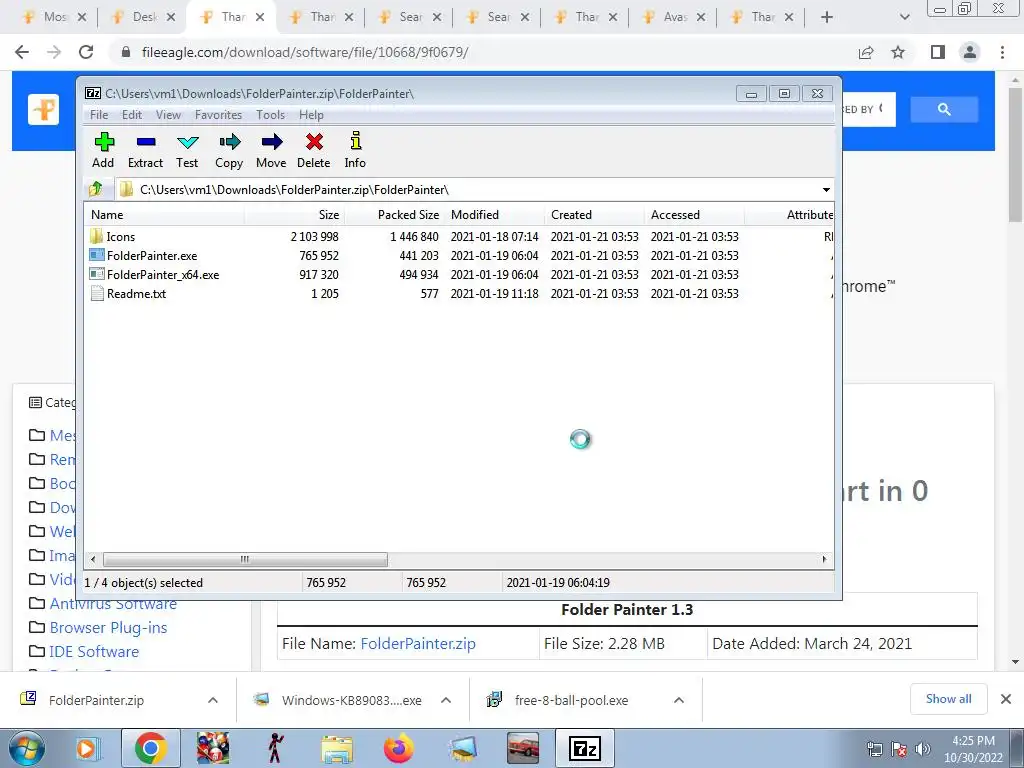Sort by Accessed column header
The image size is (1024, 768).
click(x=694, y=215)
